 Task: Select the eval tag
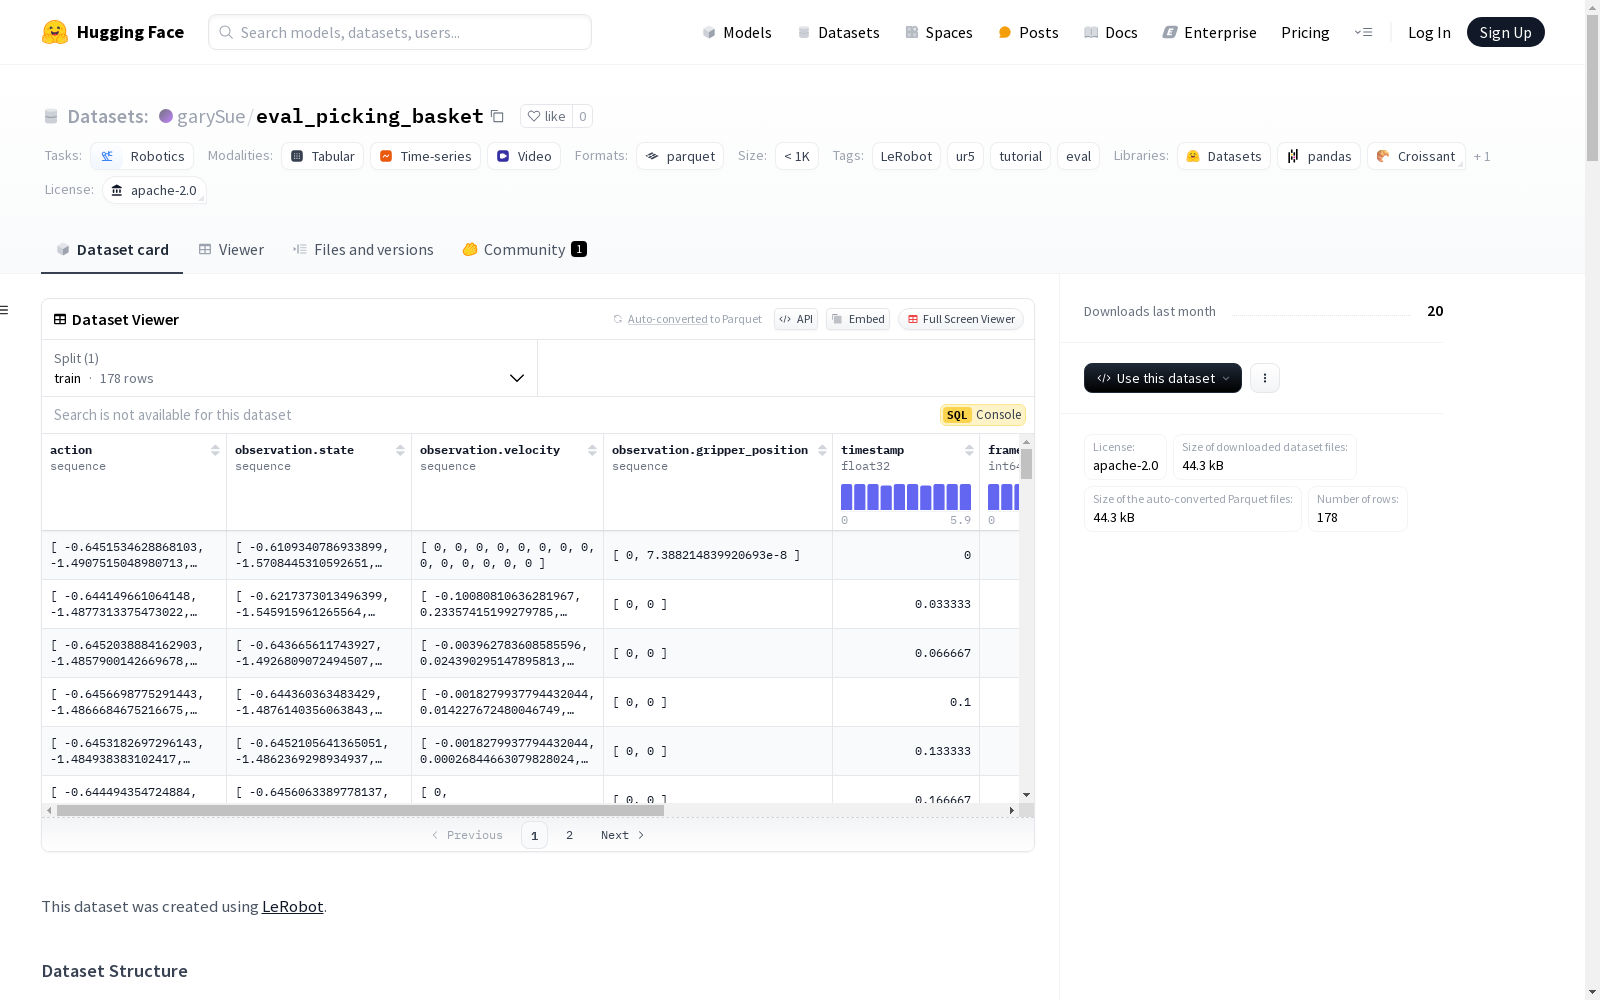point(1078,156)
